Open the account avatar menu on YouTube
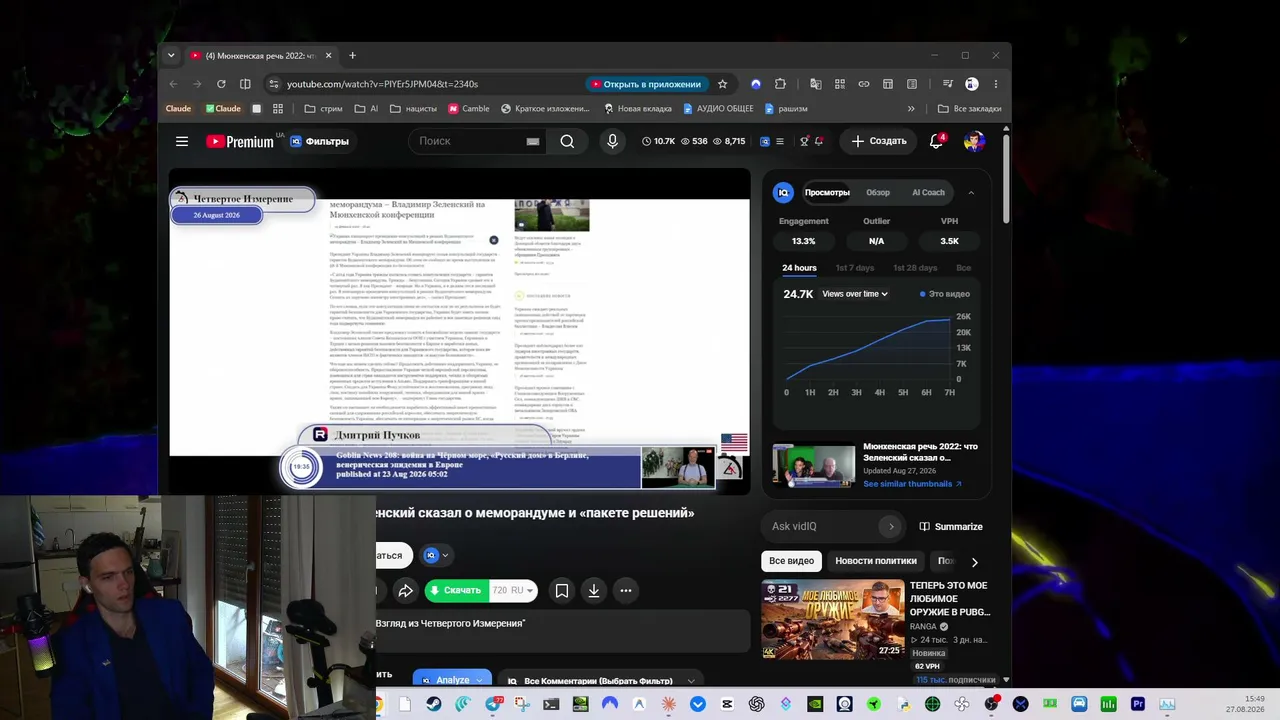The image size is (1280, 720). pyautogui.click(x=974, y=141)
